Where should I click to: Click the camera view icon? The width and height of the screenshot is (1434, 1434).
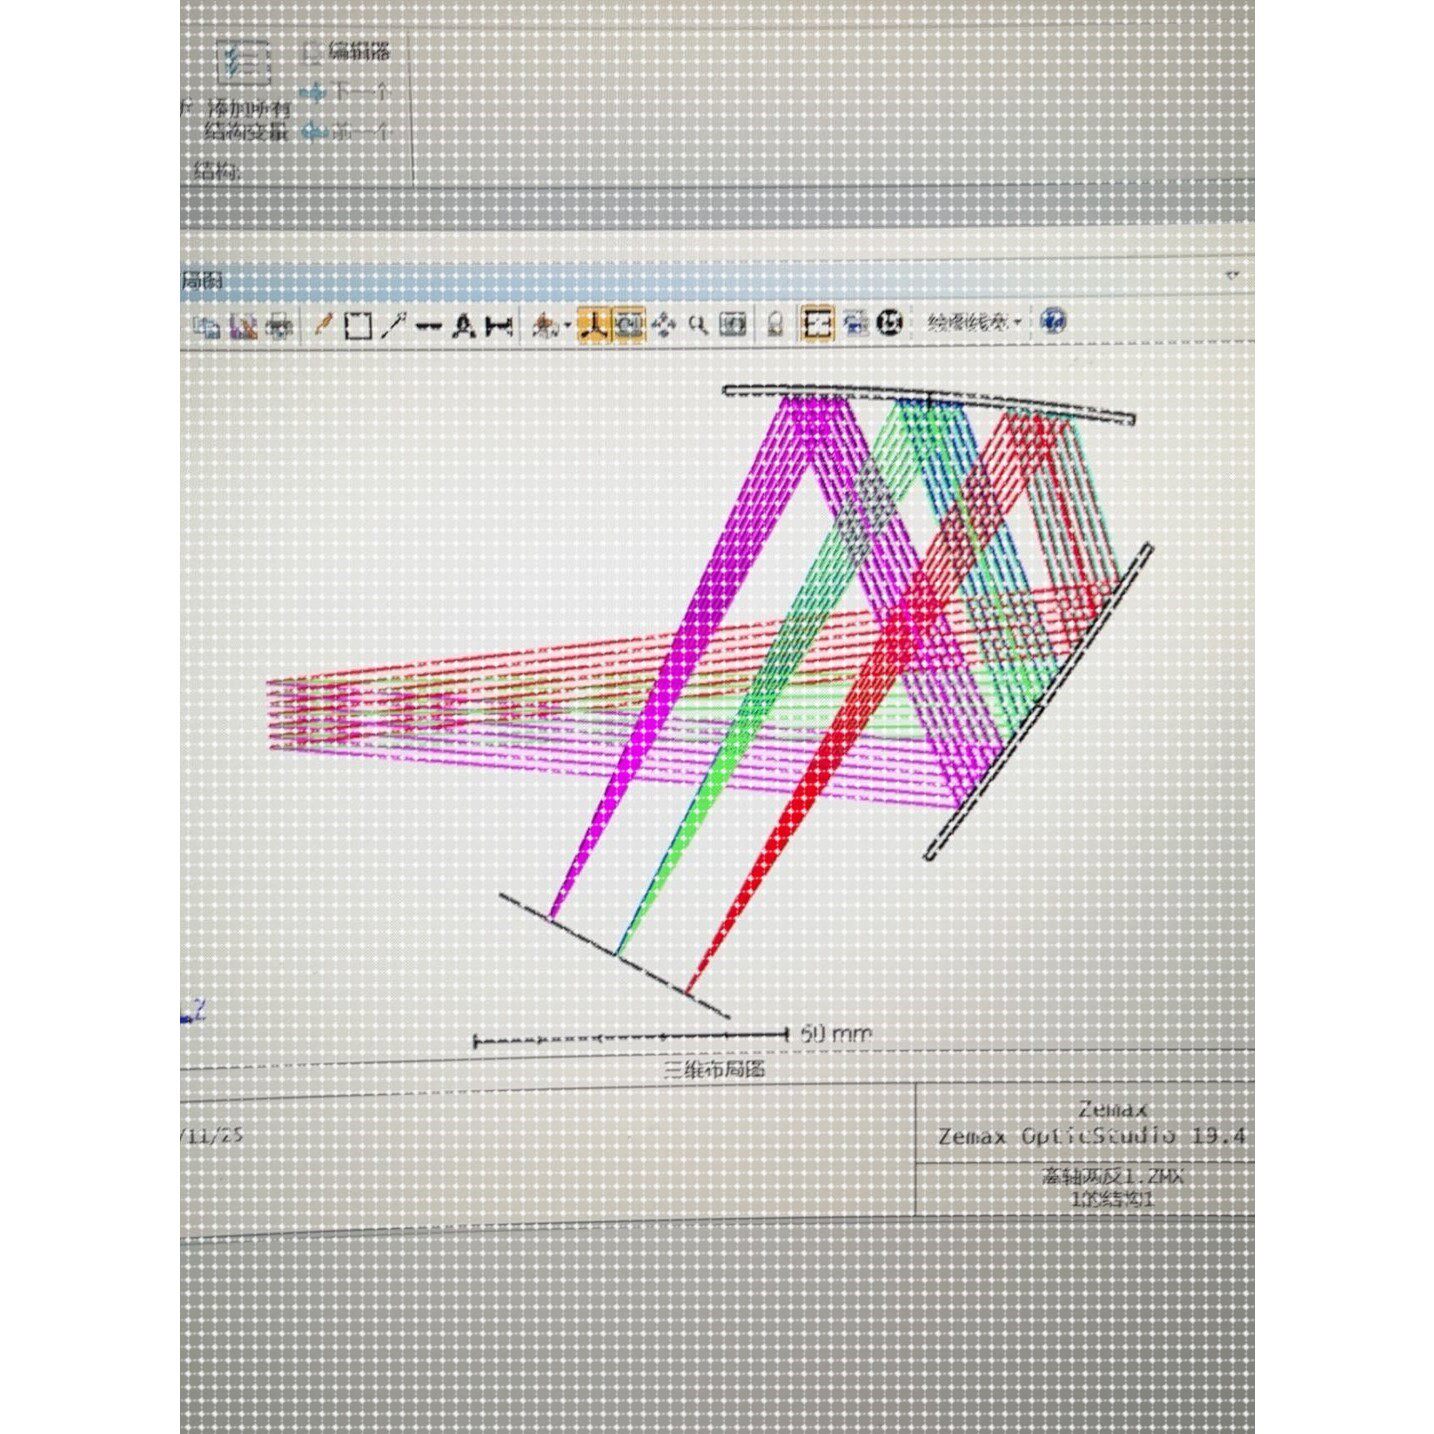click(x=545, y=325)
